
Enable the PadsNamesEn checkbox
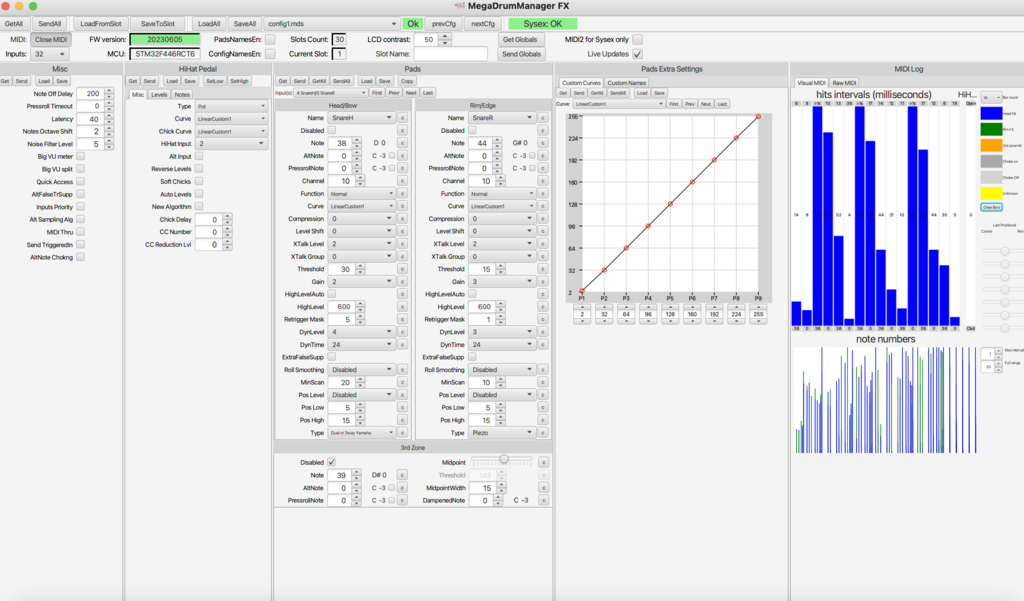click(x=270, y=39)
